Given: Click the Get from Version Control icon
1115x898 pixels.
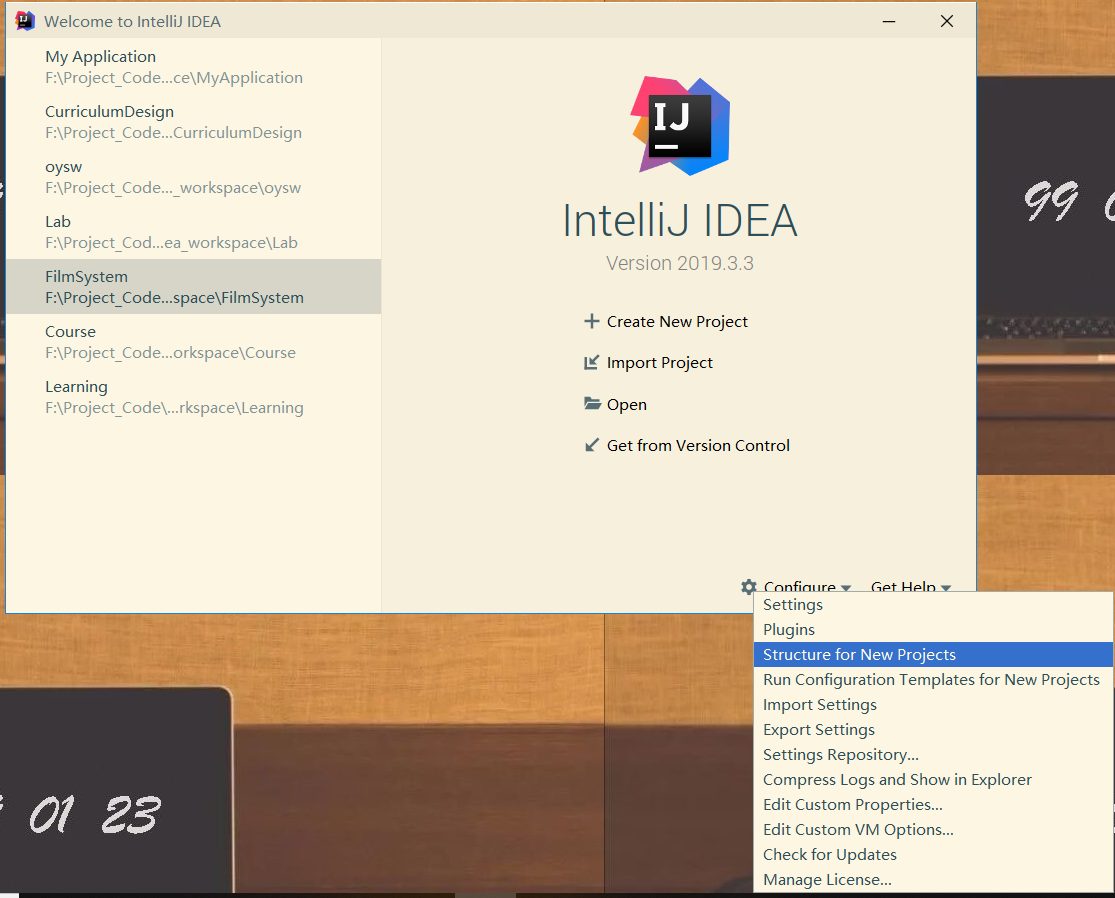Looking at the screenshot, I should 592,445.
